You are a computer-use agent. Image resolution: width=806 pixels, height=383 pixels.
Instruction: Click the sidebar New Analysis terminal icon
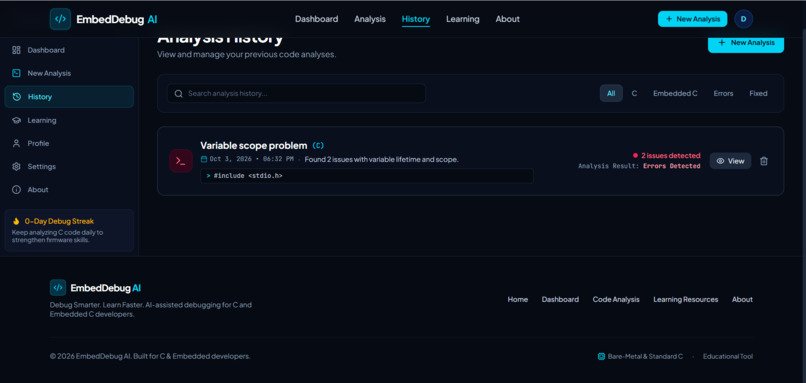(16, 74)
